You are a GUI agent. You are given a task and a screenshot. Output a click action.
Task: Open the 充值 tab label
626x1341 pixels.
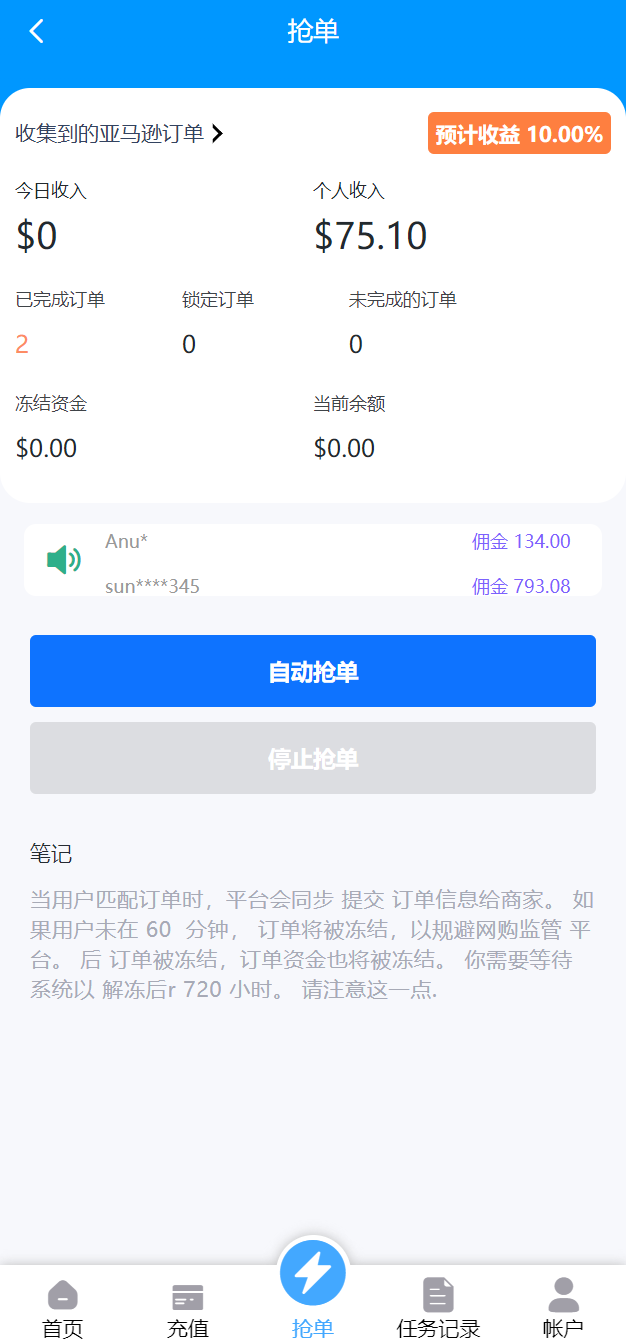pyautogui.click(x=188, y=1328)
